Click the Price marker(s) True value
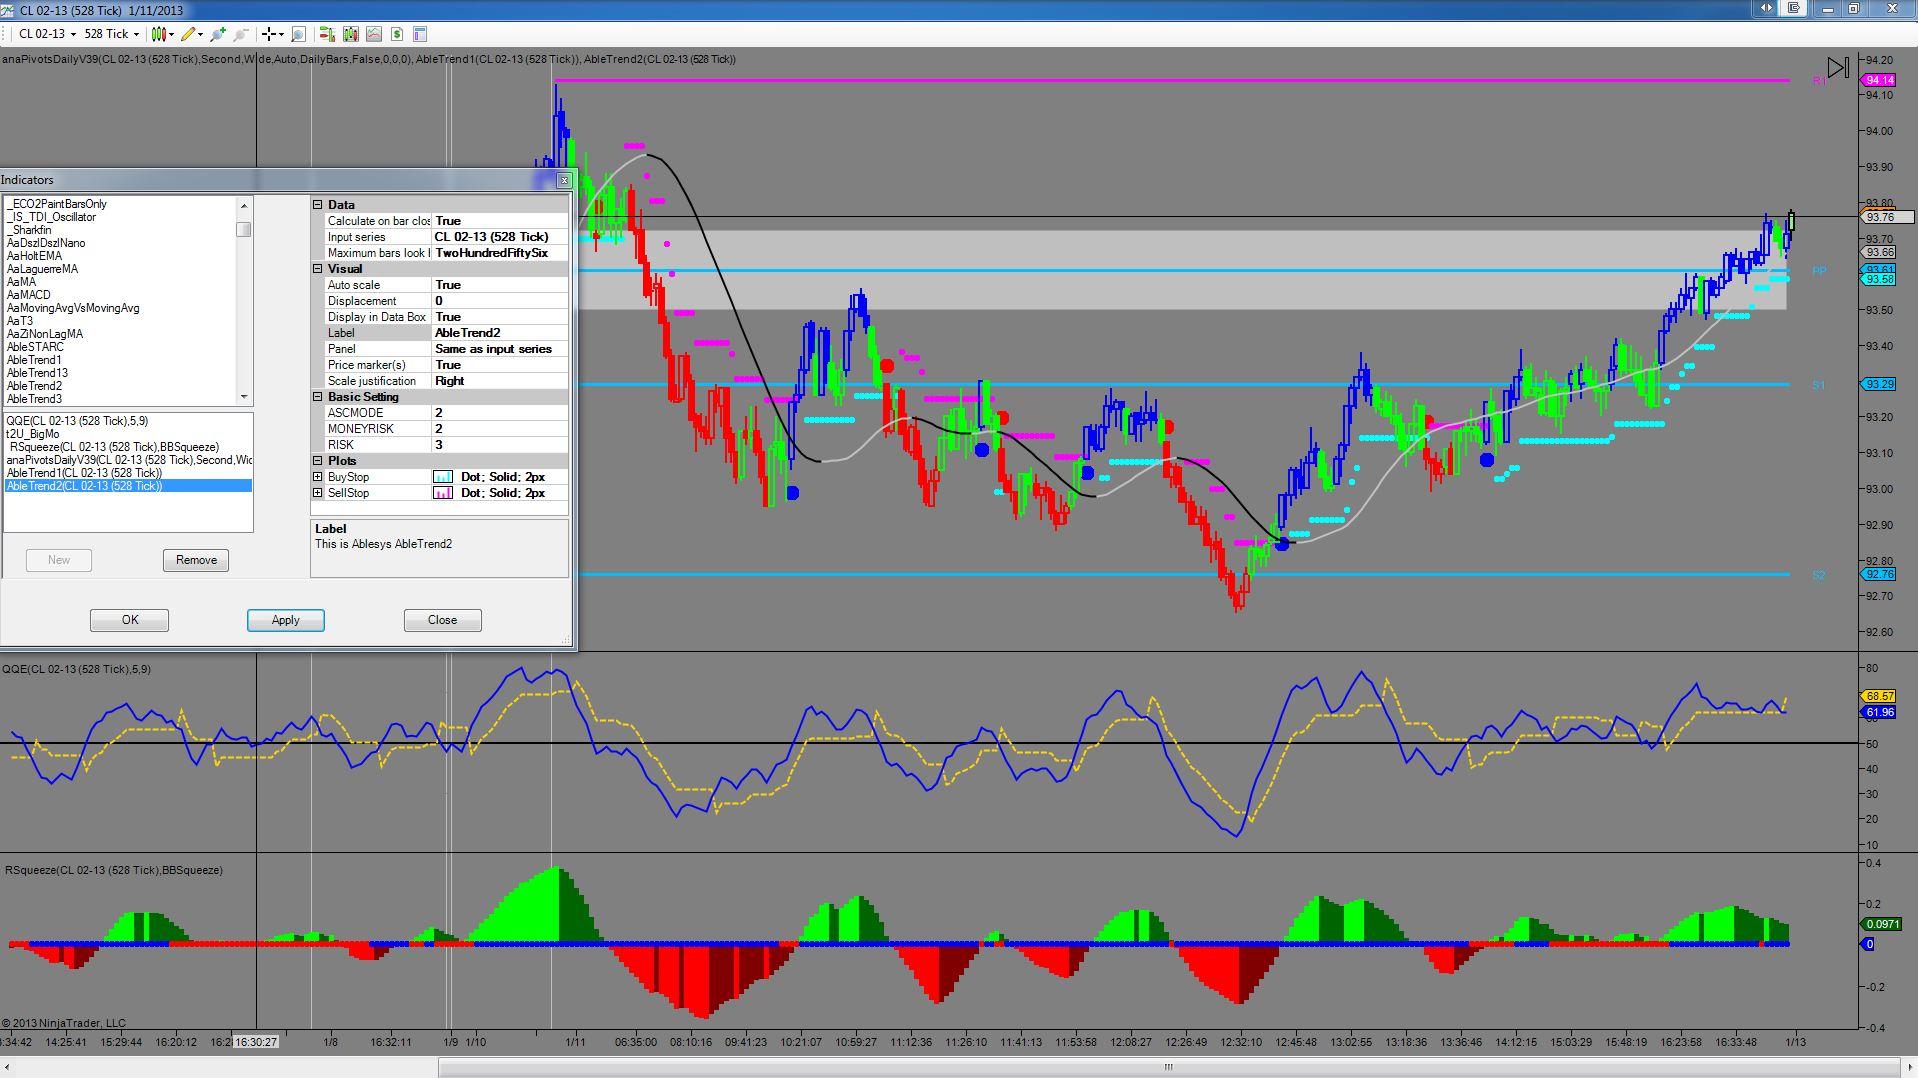The width and height of the screenshot is (1918, 1078). point(500,365)
